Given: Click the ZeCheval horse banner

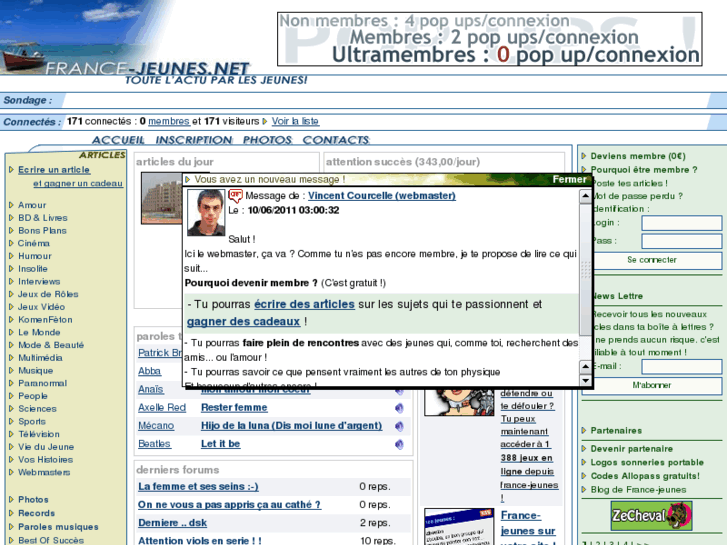Looking at the screenshot, I should 651,515.
